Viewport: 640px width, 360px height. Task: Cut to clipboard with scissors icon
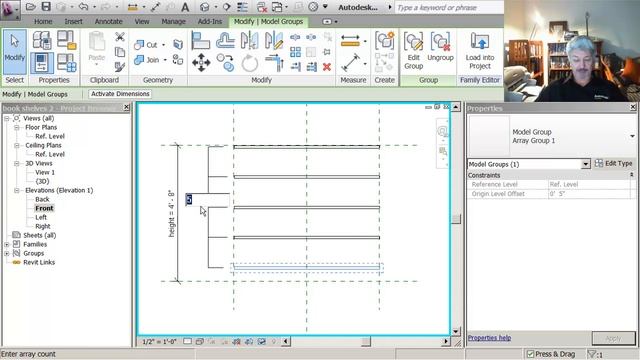pos(120,37)
